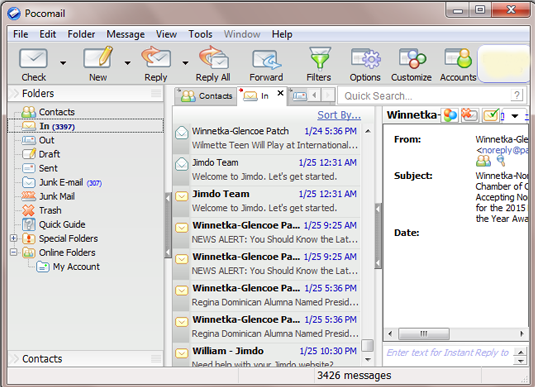Open the third tab after In
This screenshot has height=387, width=536.
coord(298,95)
